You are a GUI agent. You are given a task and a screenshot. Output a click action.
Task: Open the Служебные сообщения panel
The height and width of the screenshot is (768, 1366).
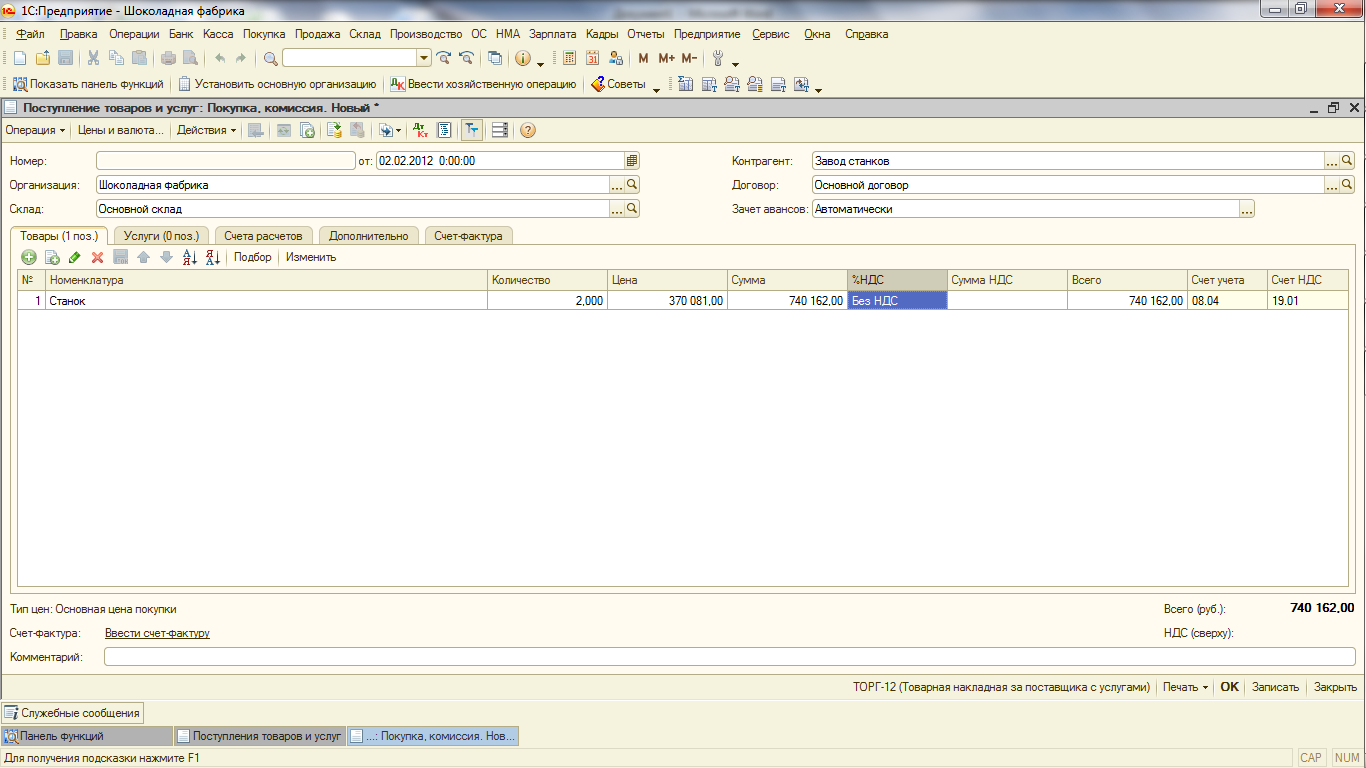(72, 713)
